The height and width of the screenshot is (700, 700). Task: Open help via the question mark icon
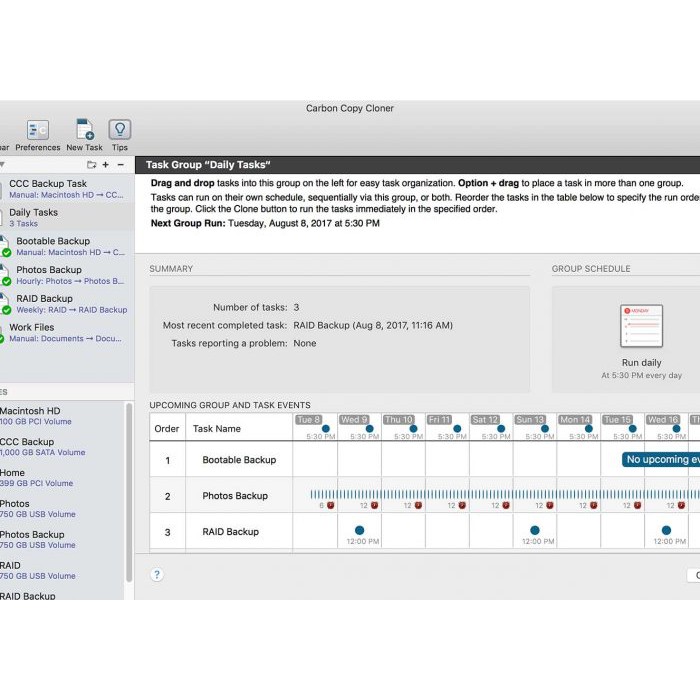tap(157, 575)
